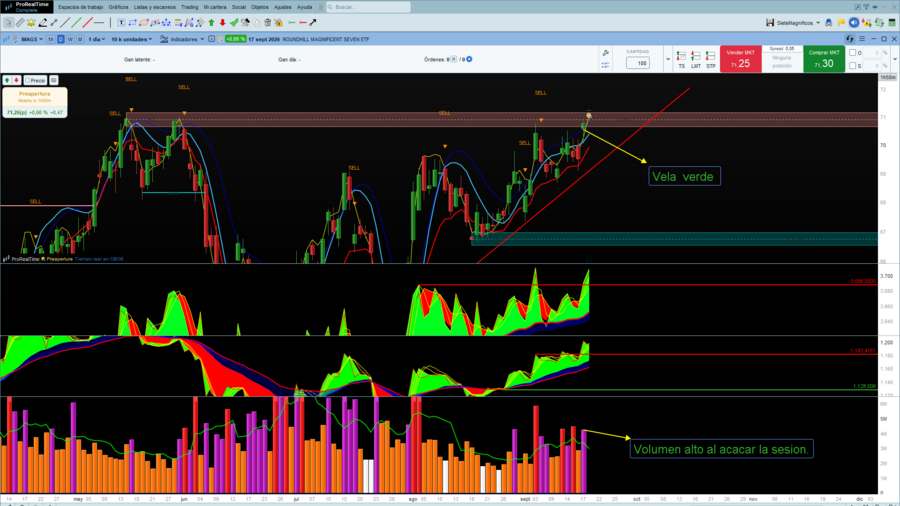The width and height of the screenshot is (900, 506).
Task: Open the 10 k unidades dropdown
Action: click(x=131, y=39)
